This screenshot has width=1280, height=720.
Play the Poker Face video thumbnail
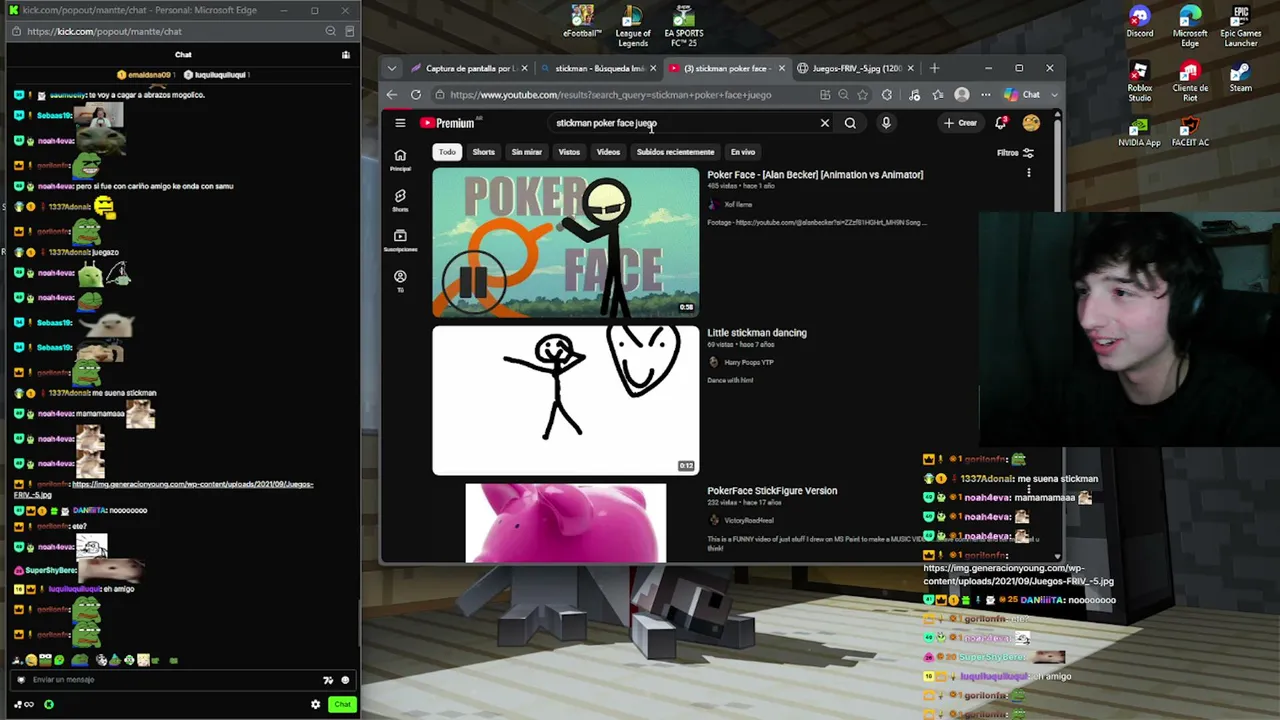[x=566, y=242]
